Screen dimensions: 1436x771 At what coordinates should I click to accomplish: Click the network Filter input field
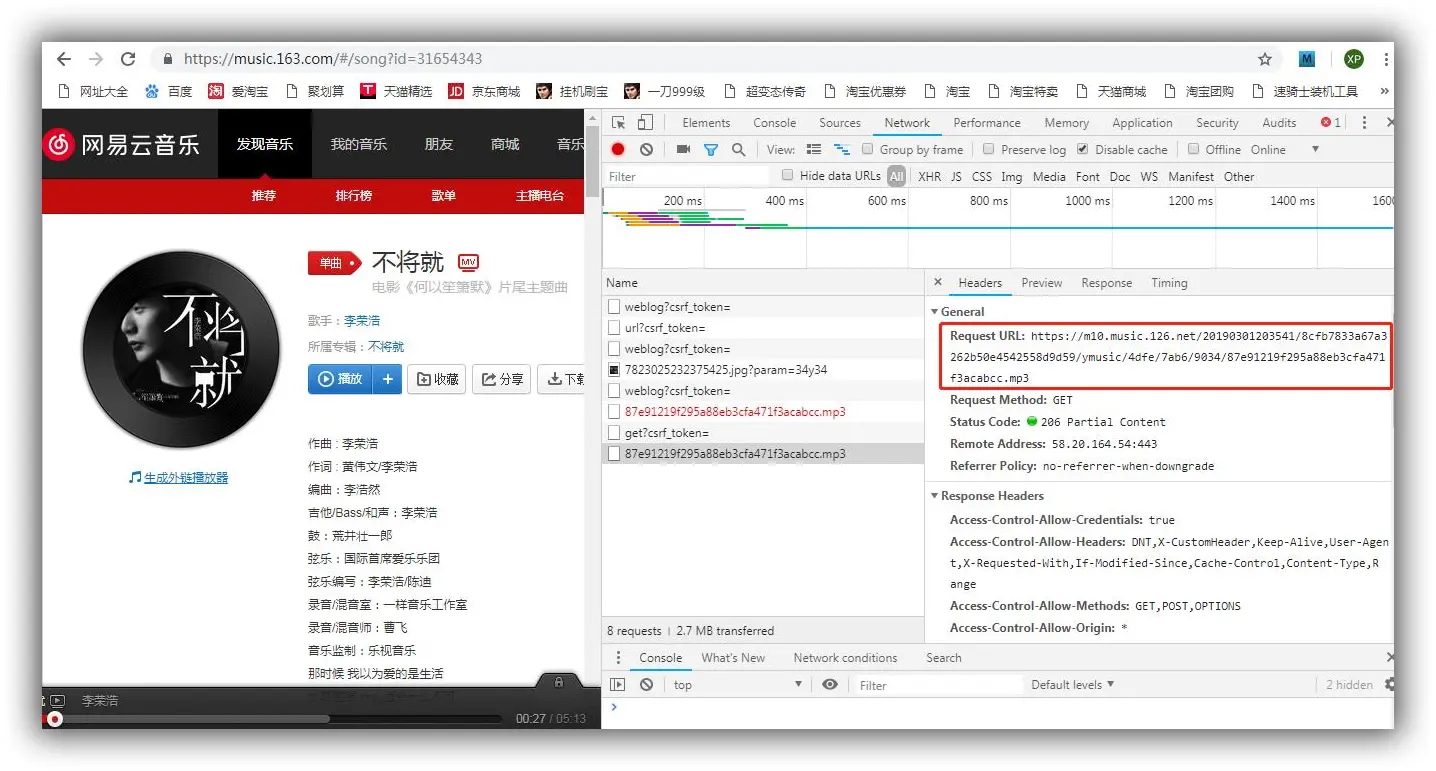coord(690,176)
